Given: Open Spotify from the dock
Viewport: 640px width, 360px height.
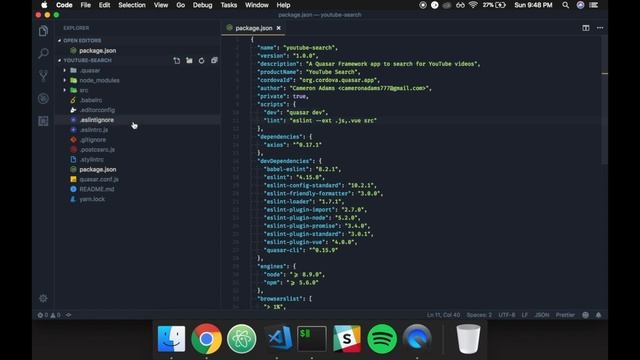Looking at the screenshot, I should click(382, 338).
